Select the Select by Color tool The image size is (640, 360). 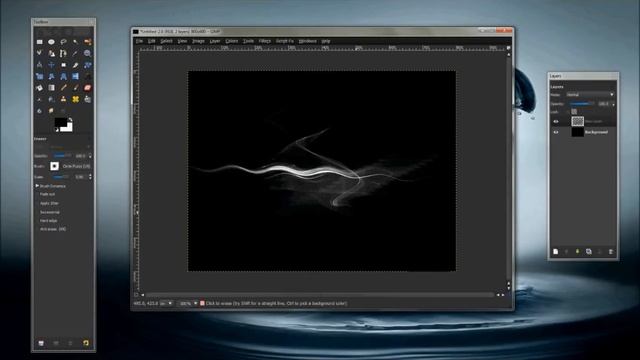point(87,42)
